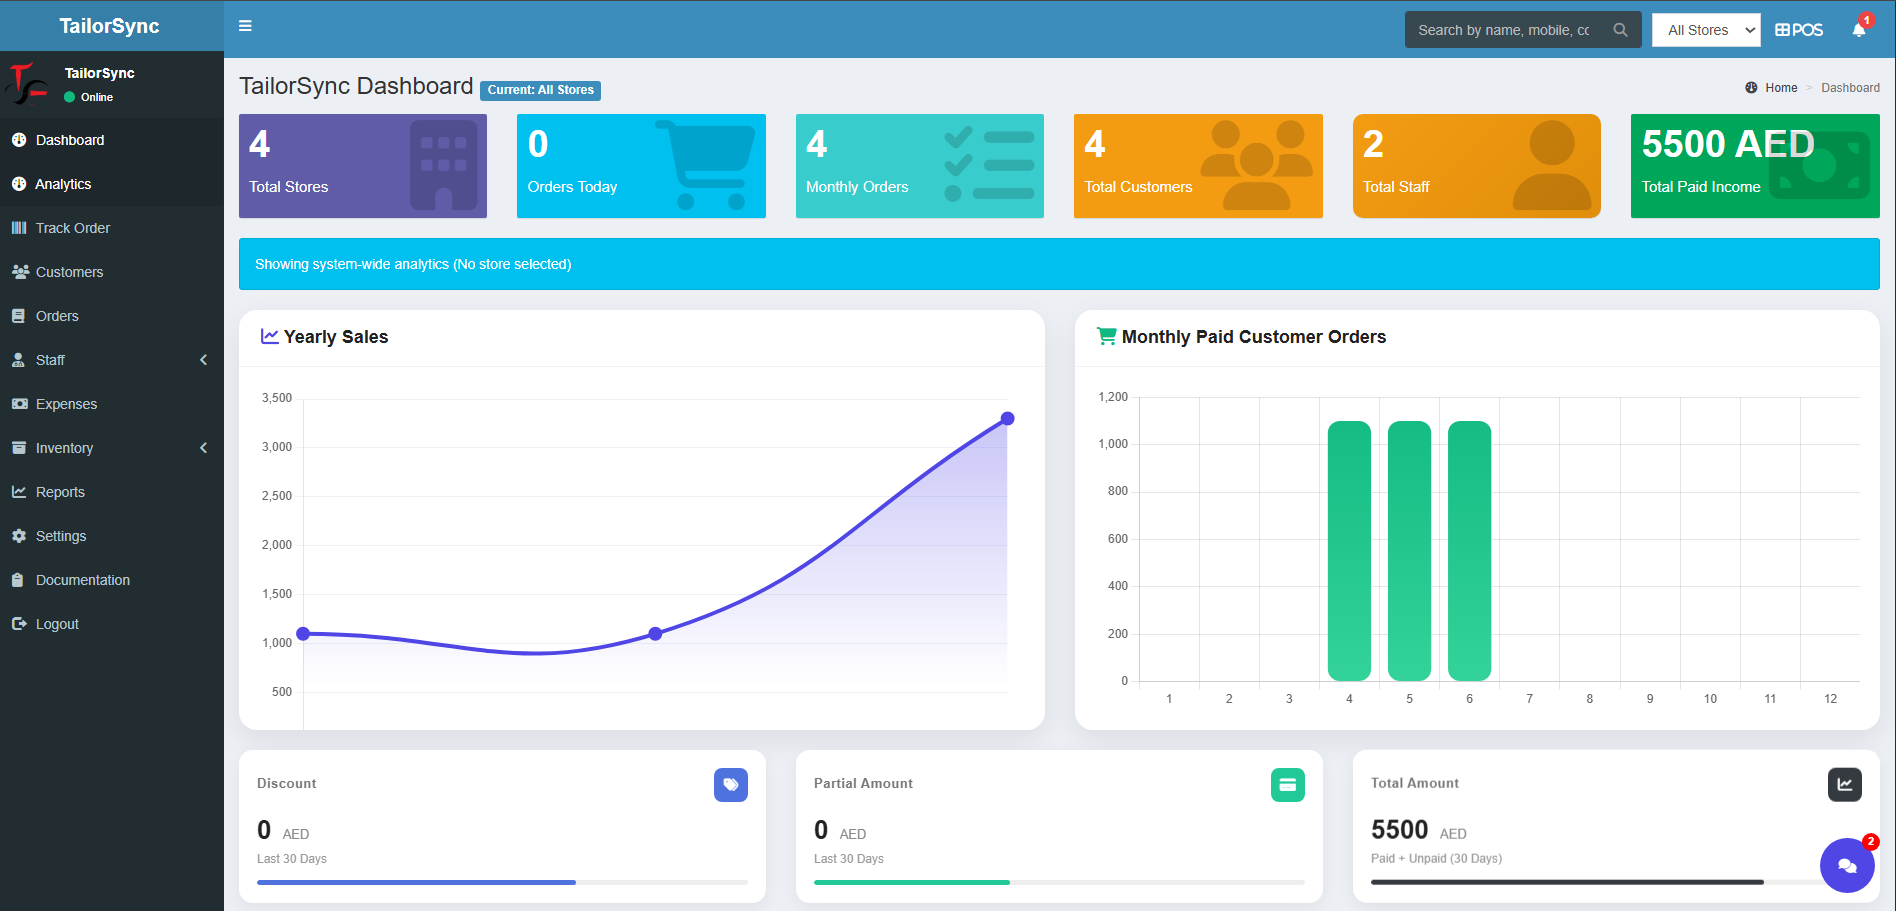
Task: Open Documentation from the sidebar
Action: pyautogui.click(x=112, y=580)
